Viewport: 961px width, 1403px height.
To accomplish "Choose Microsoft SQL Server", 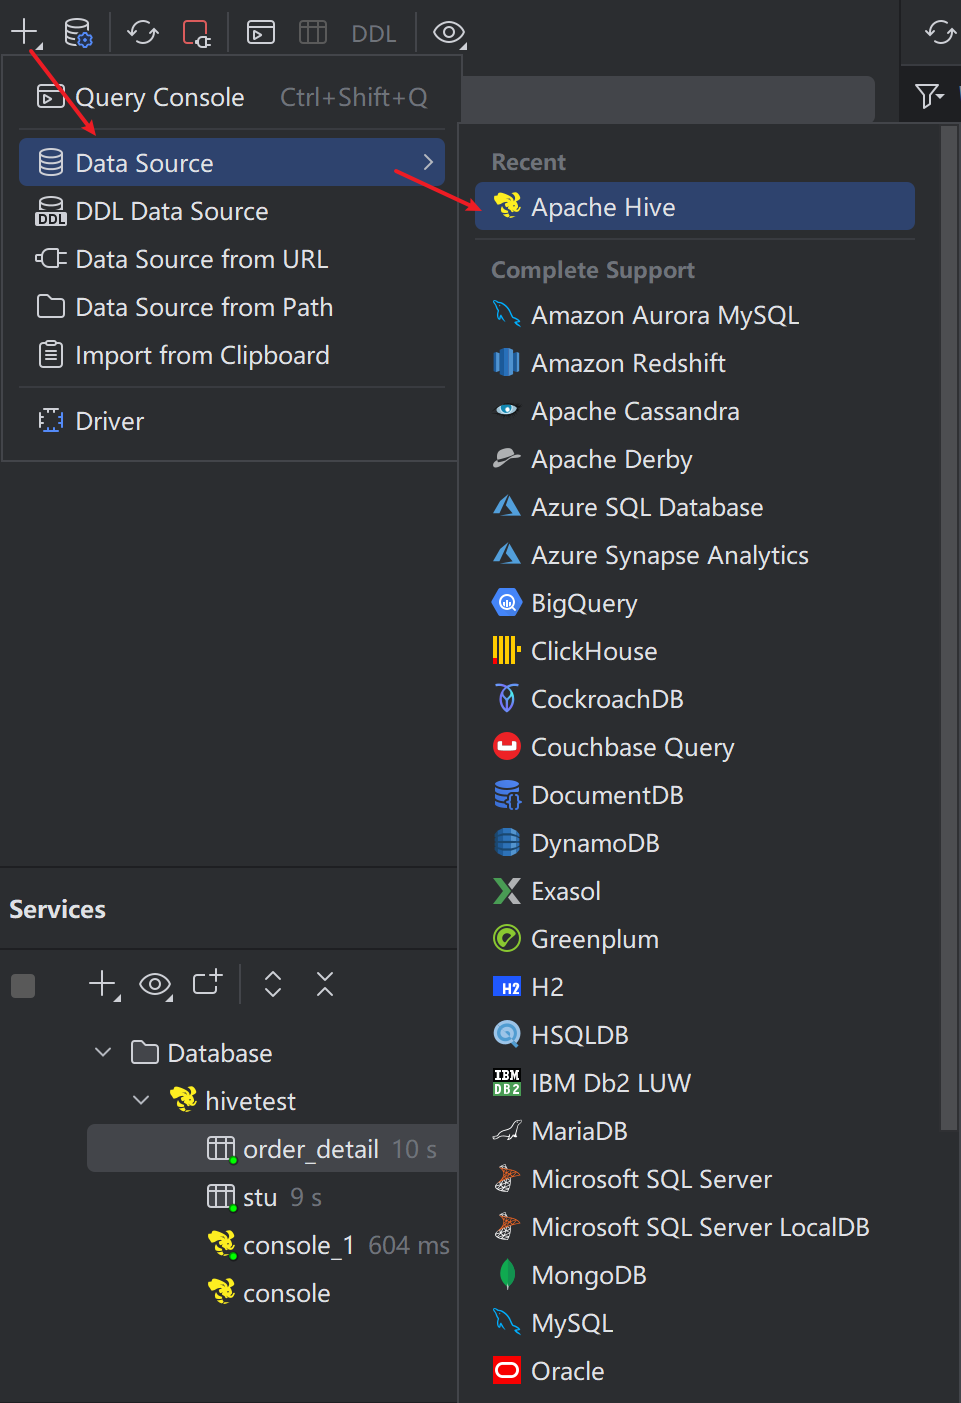I will point(695,1179).
